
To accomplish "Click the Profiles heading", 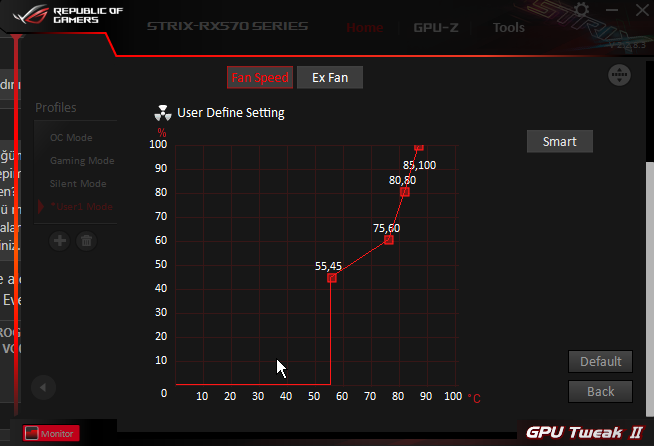I will (55, 108).
